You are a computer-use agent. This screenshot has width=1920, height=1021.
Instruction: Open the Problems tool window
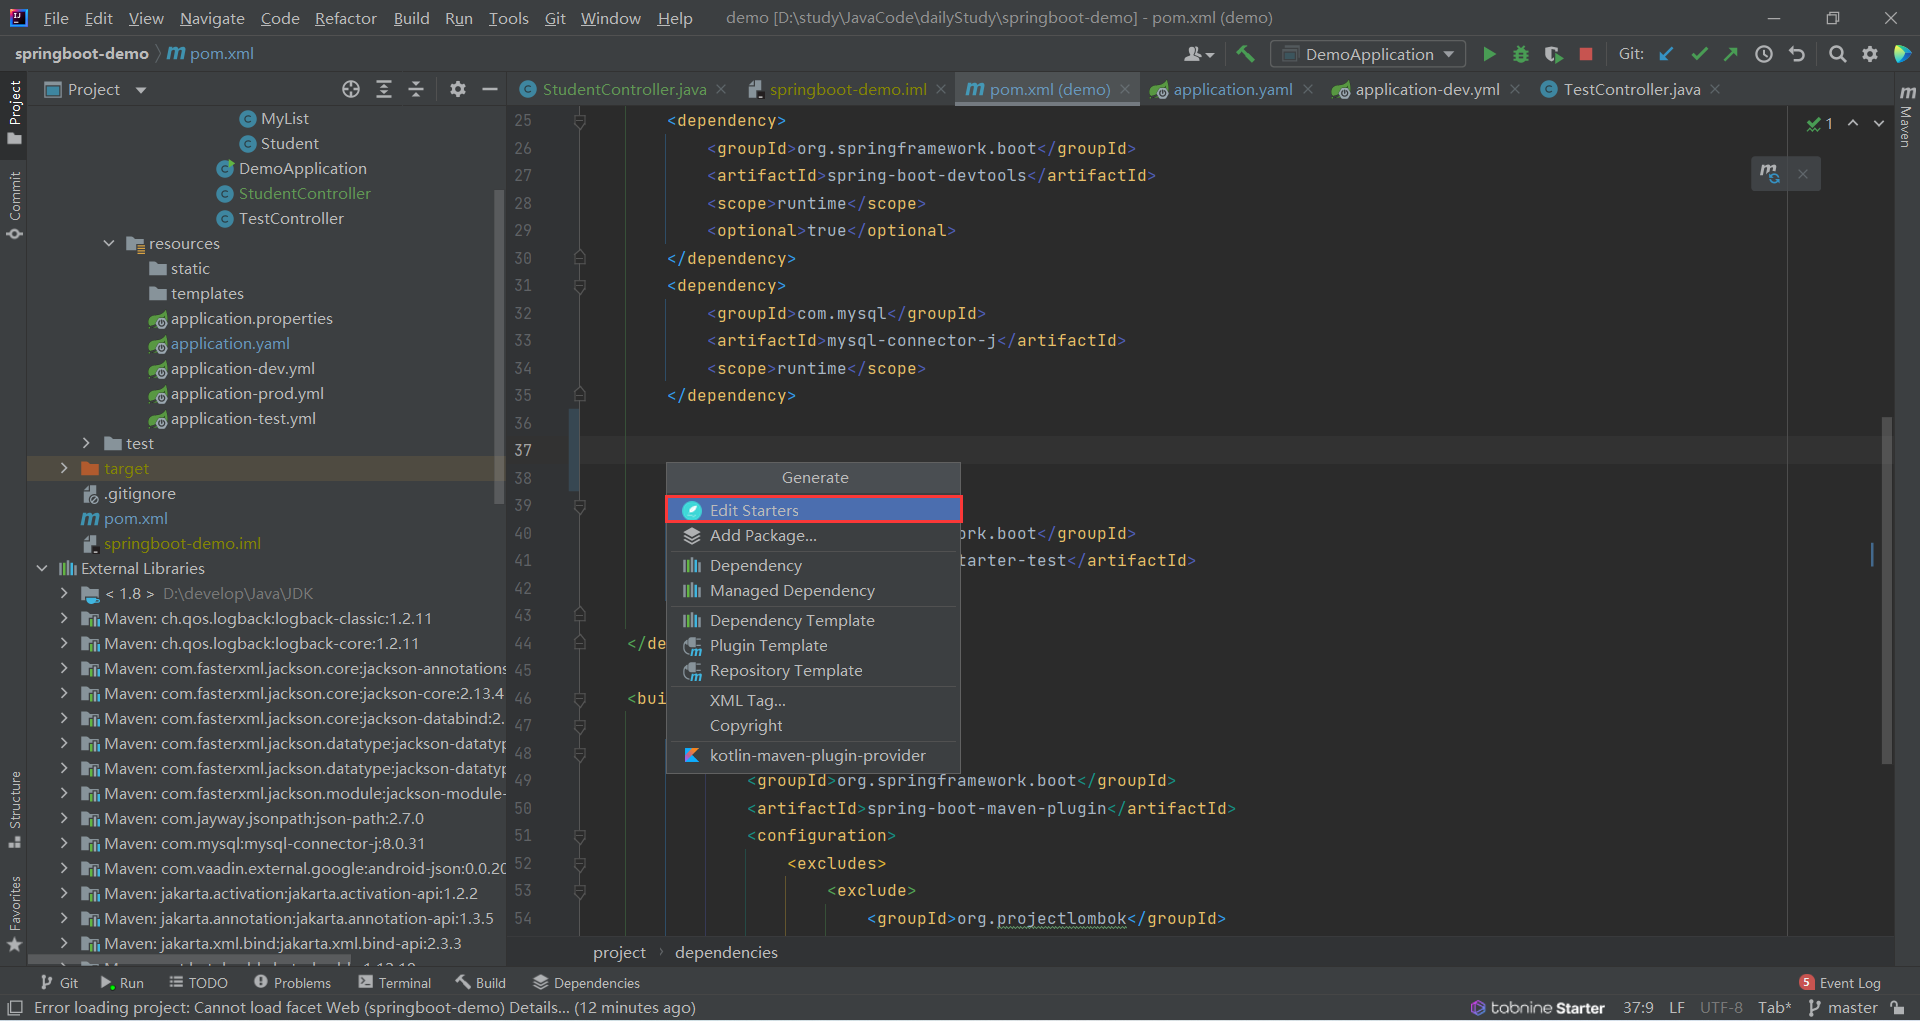293,983
